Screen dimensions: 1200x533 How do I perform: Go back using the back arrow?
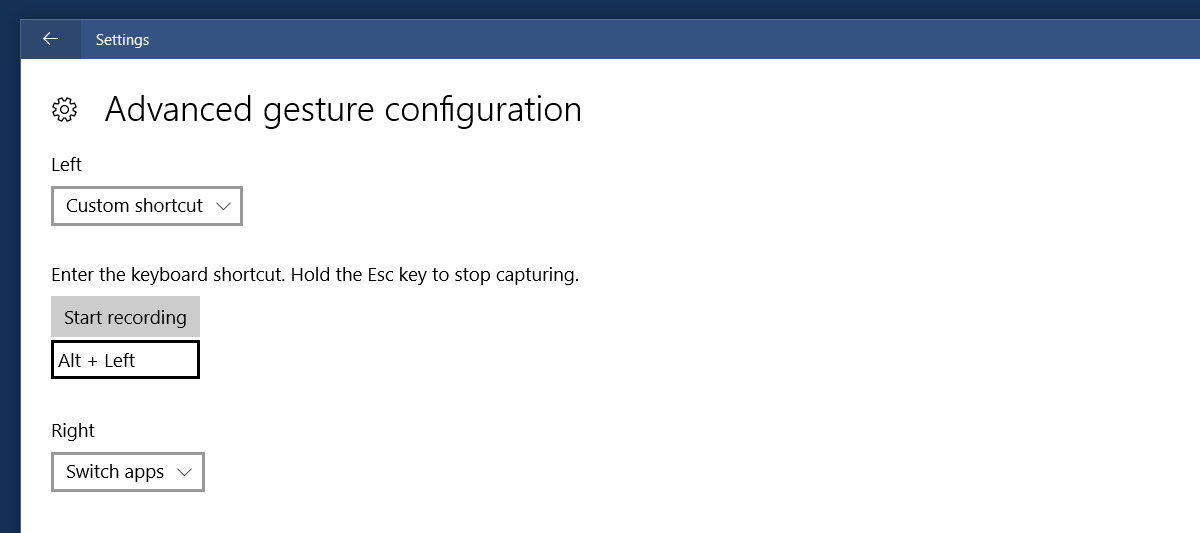tap(50, 39)
